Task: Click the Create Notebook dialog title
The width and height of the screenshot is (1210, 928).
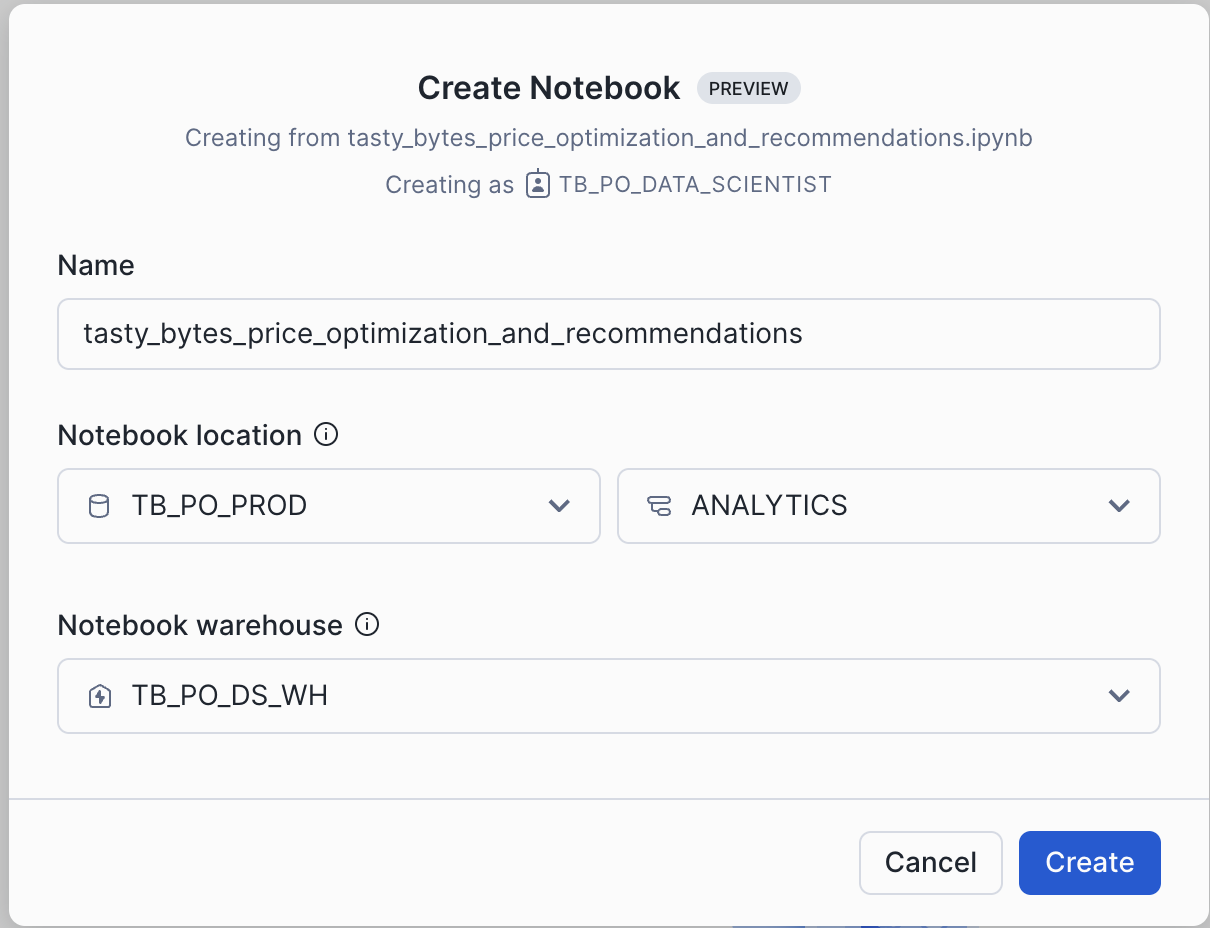Action: click(548, 88)
